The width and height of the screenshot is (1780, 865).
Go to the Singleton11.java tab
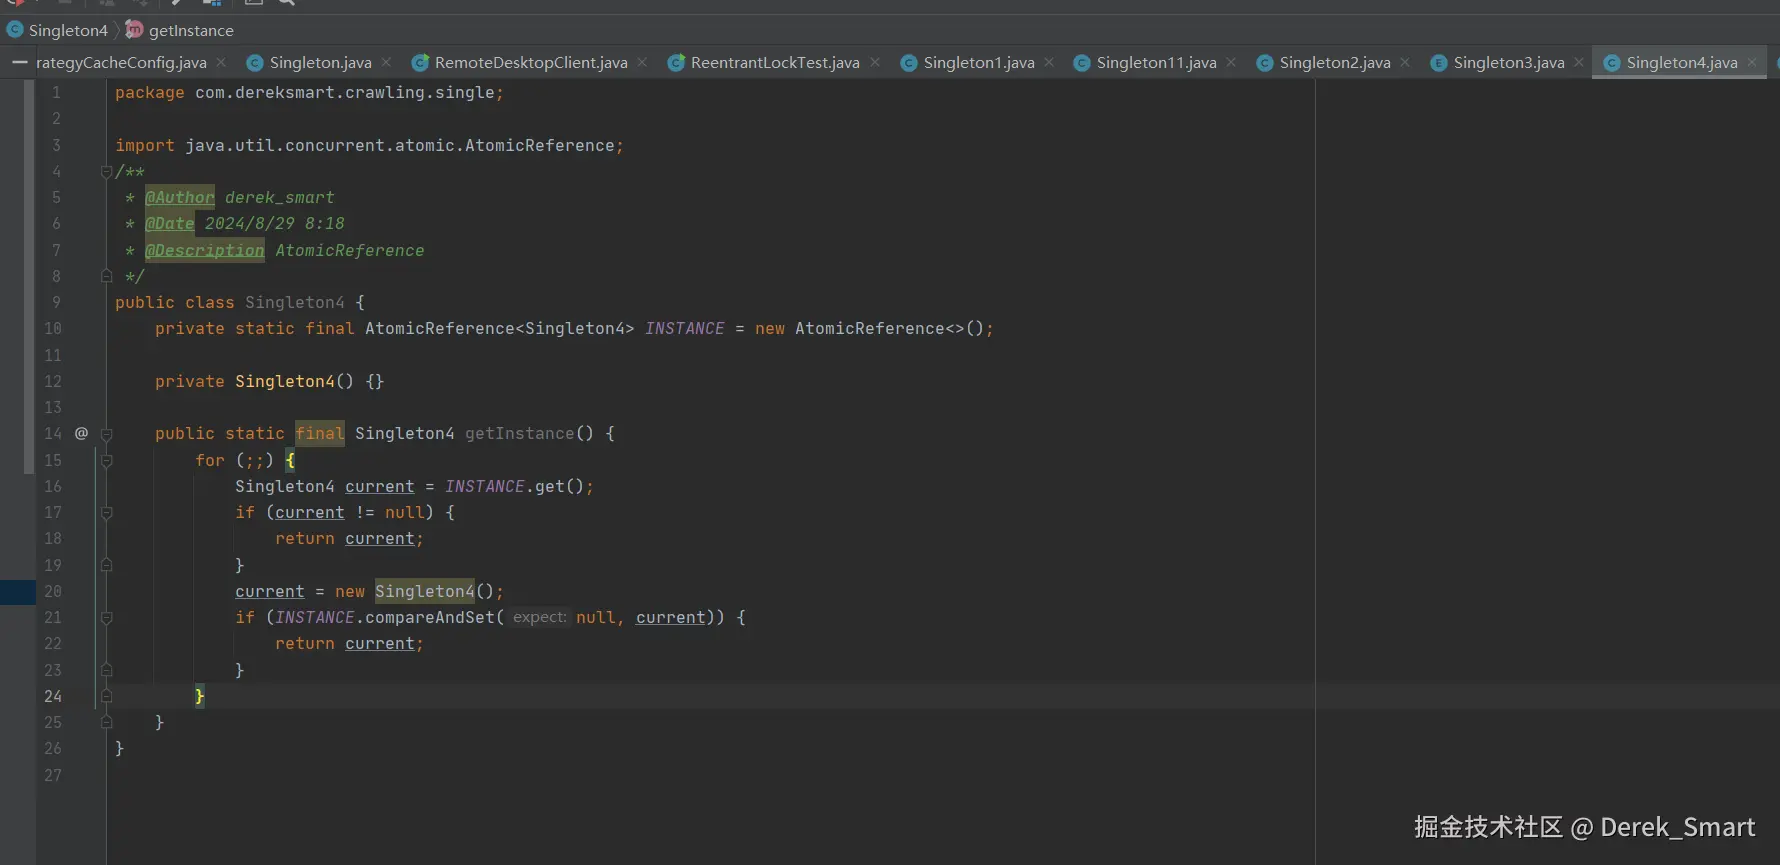click(1156, 62)
